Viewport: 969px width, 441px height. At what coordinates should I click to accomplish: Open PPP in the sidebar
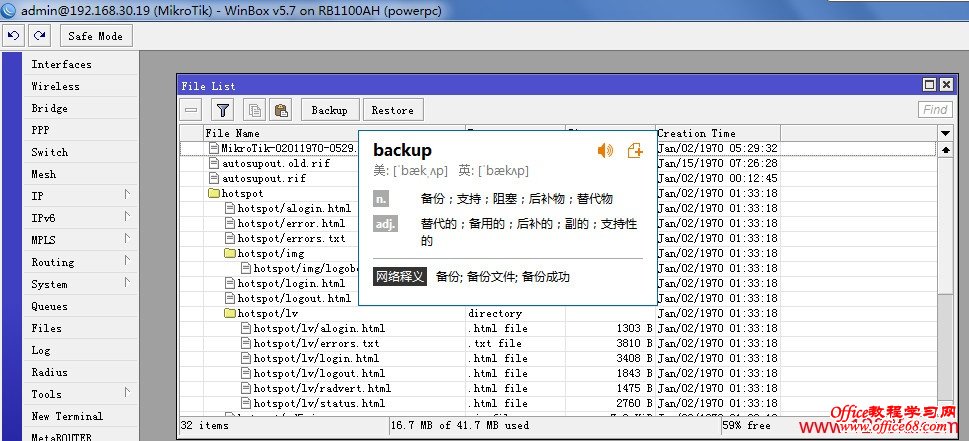pyautogui.click(x=40, y=130)
